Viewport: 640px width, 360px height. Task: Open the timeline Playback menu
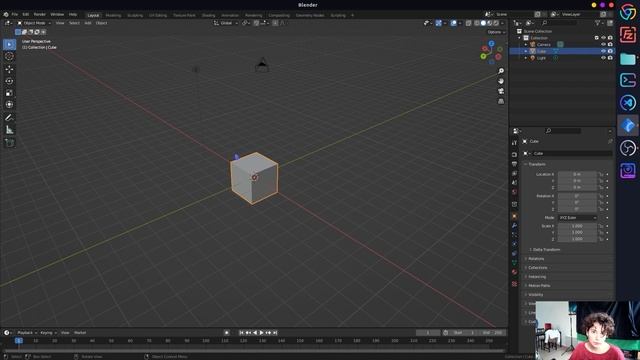point(27,333)
